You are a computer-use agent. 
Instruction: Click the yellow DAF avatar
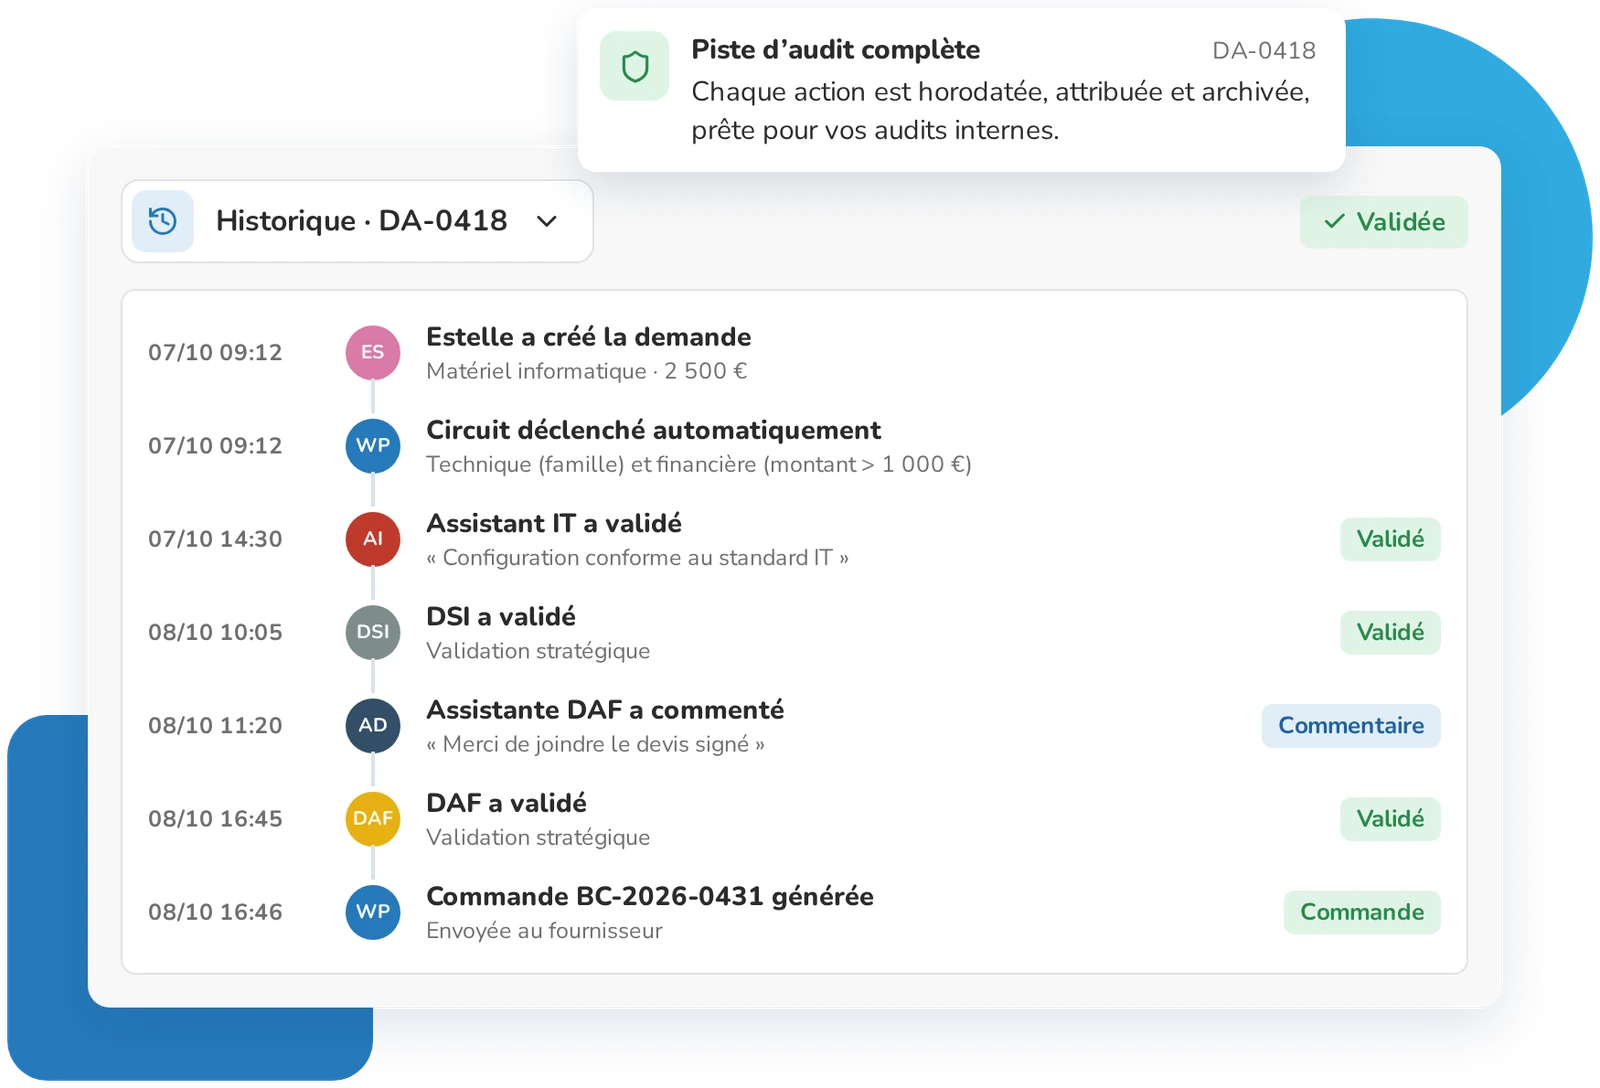(x=373, y=818)
